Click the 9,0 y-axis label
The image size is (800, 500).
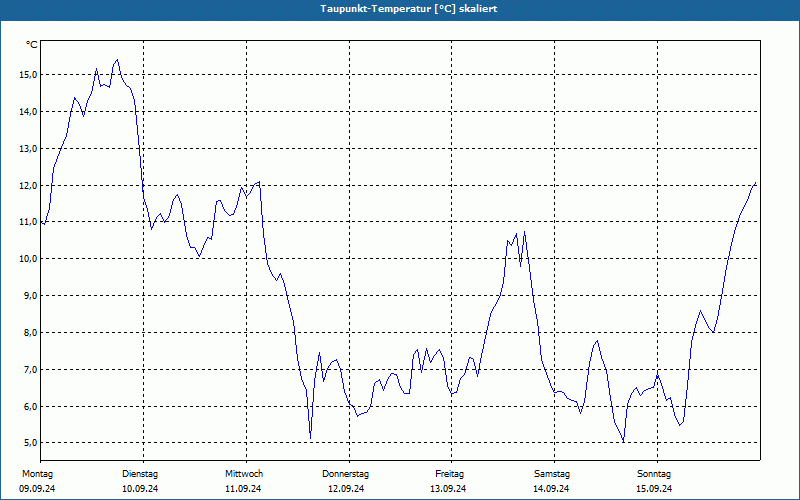pos(30,295)
